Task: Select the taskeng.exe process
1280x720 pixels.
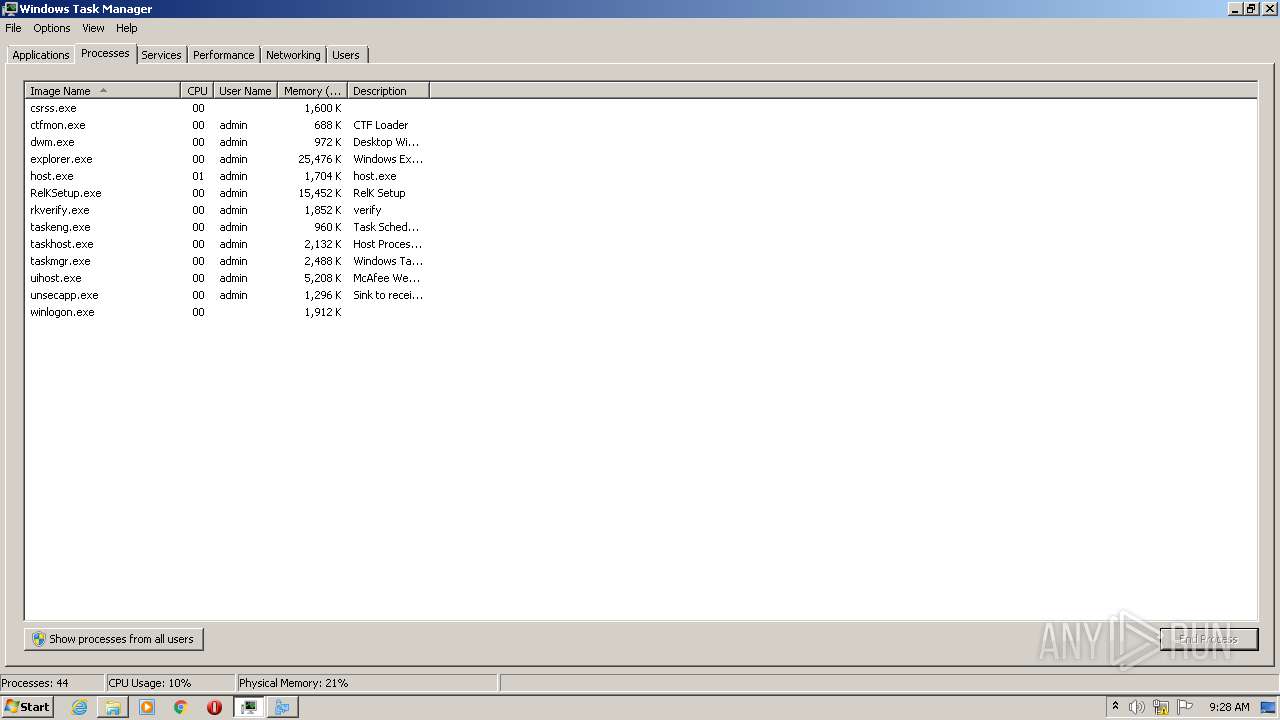Action: click(60, 227)
